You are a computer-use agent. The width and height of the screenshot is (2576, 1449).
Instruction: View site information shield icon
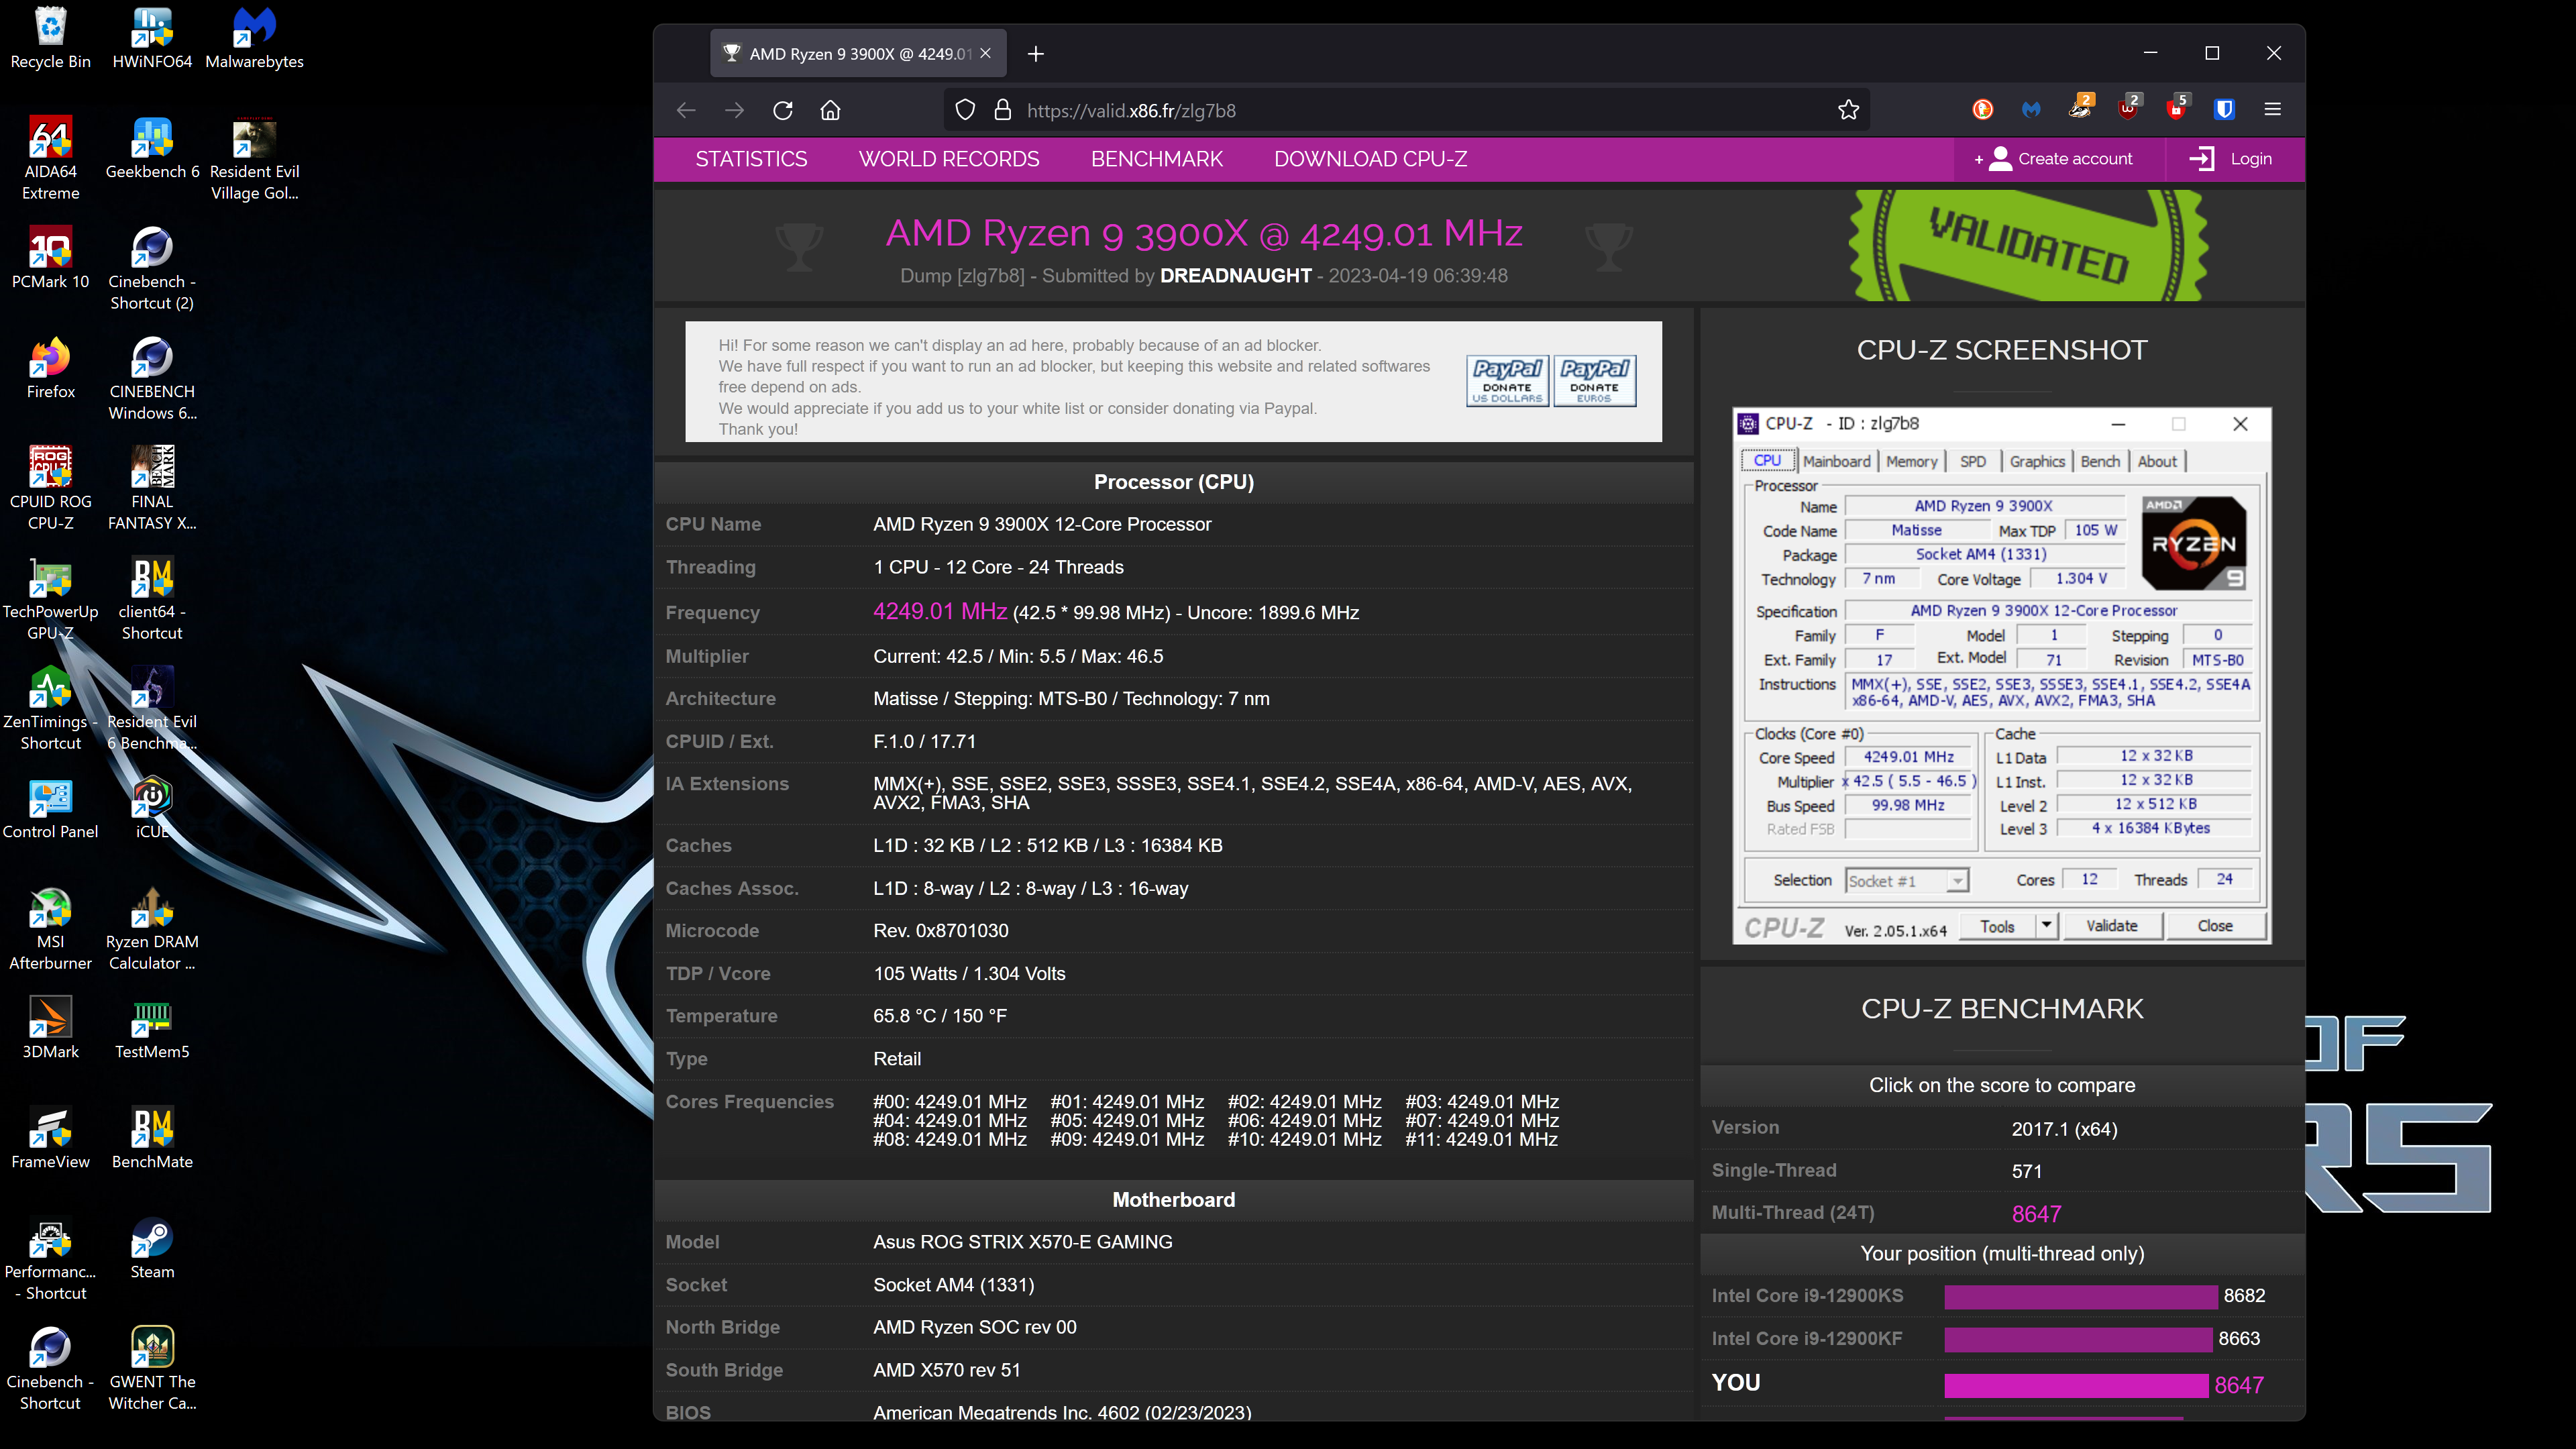(964, 110)
